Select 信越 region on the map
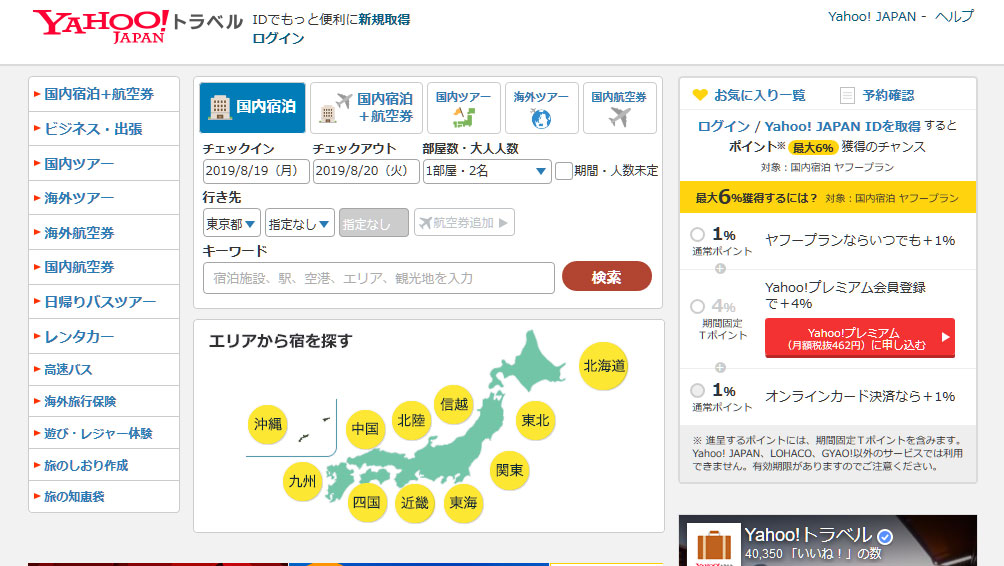The width and height of the screenshot is (1004, 566). pyautogui.click(x=454, y=404)
